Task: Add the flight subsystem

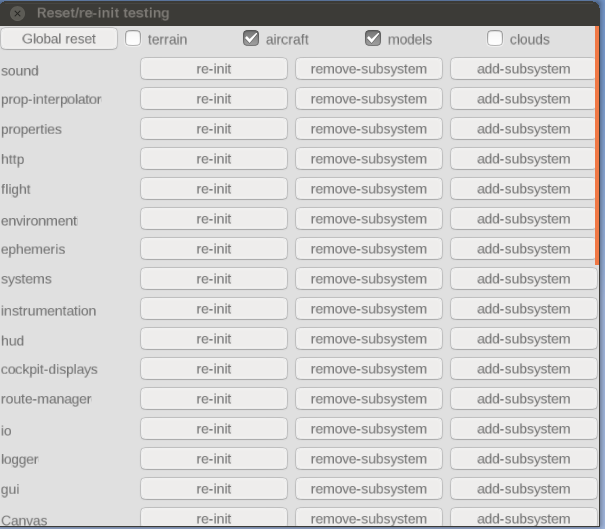Action: pyautogui.click(x=523, y=189)
